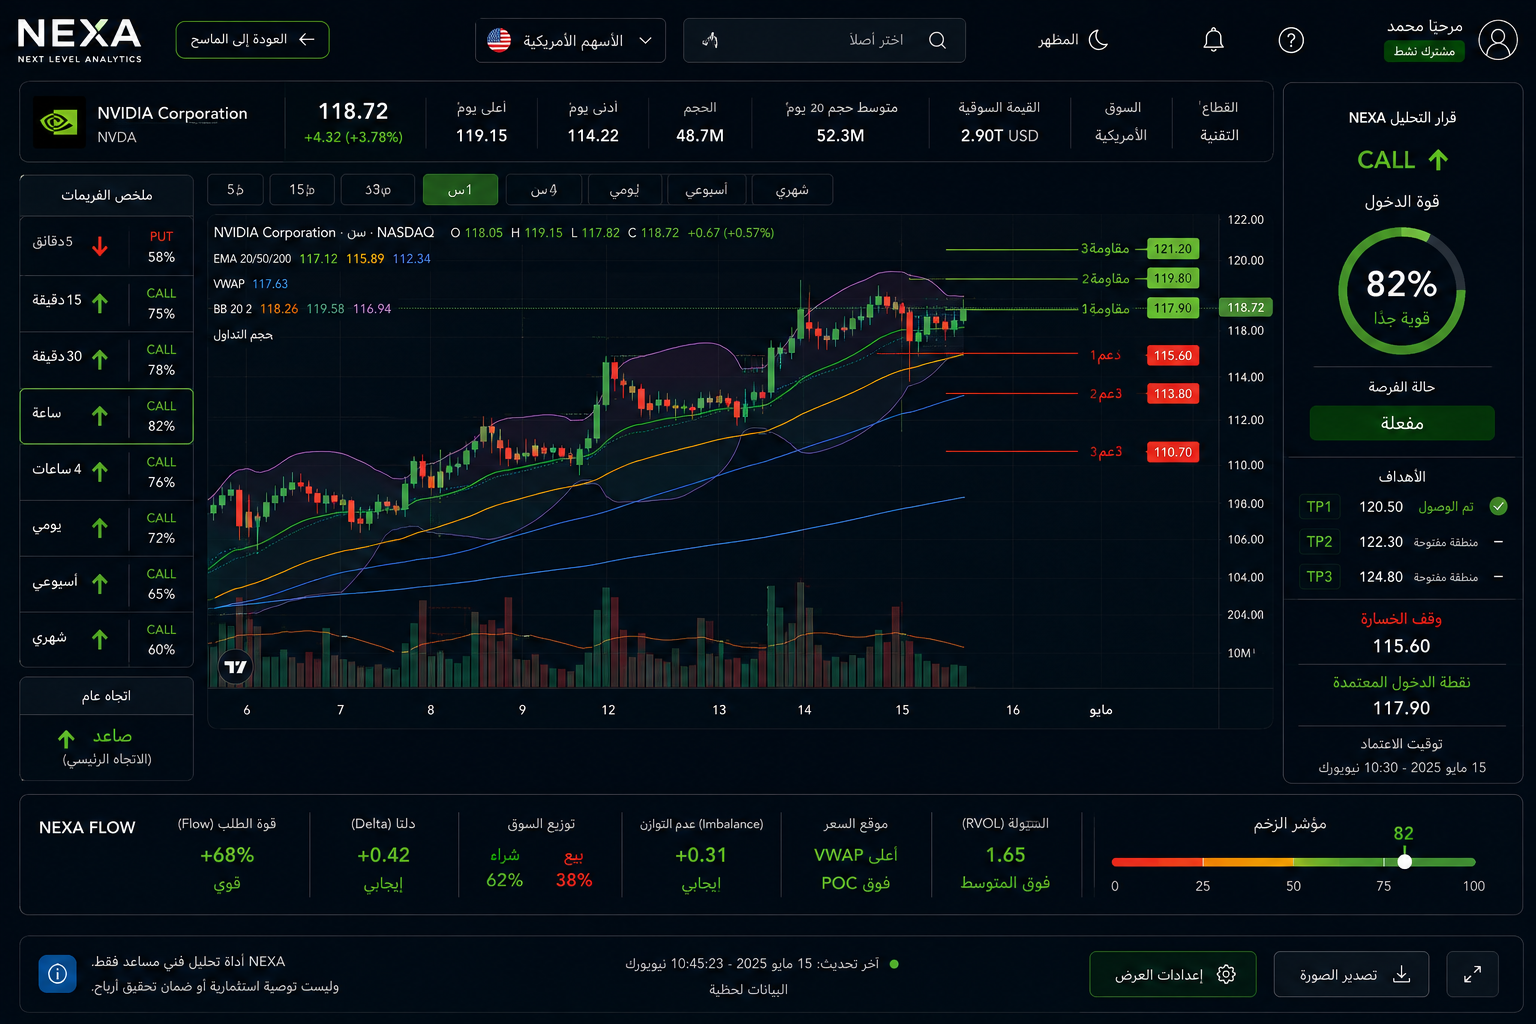Click the search magnifier icon
This screenshot has width=1536, height=1024.
click(x=937, y=40)
